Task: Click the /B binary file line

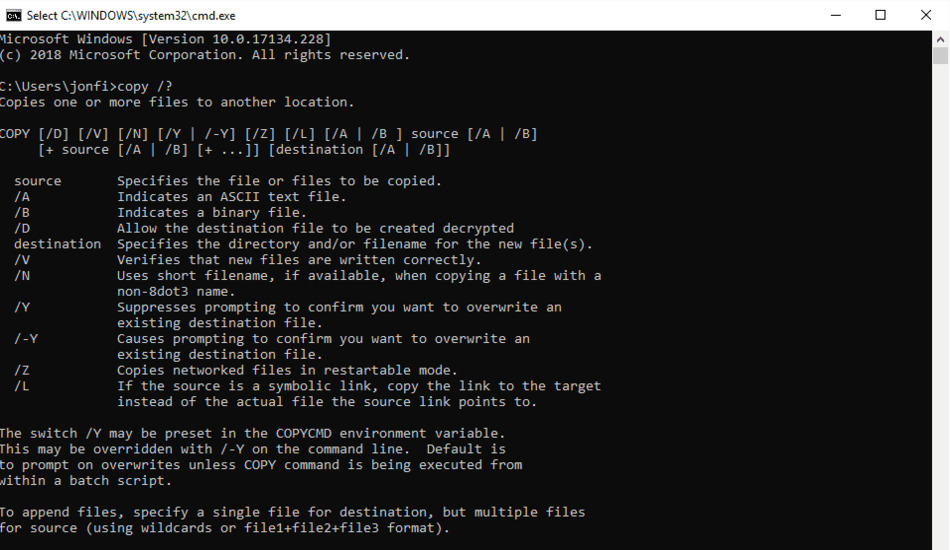Action: point(160,213)
